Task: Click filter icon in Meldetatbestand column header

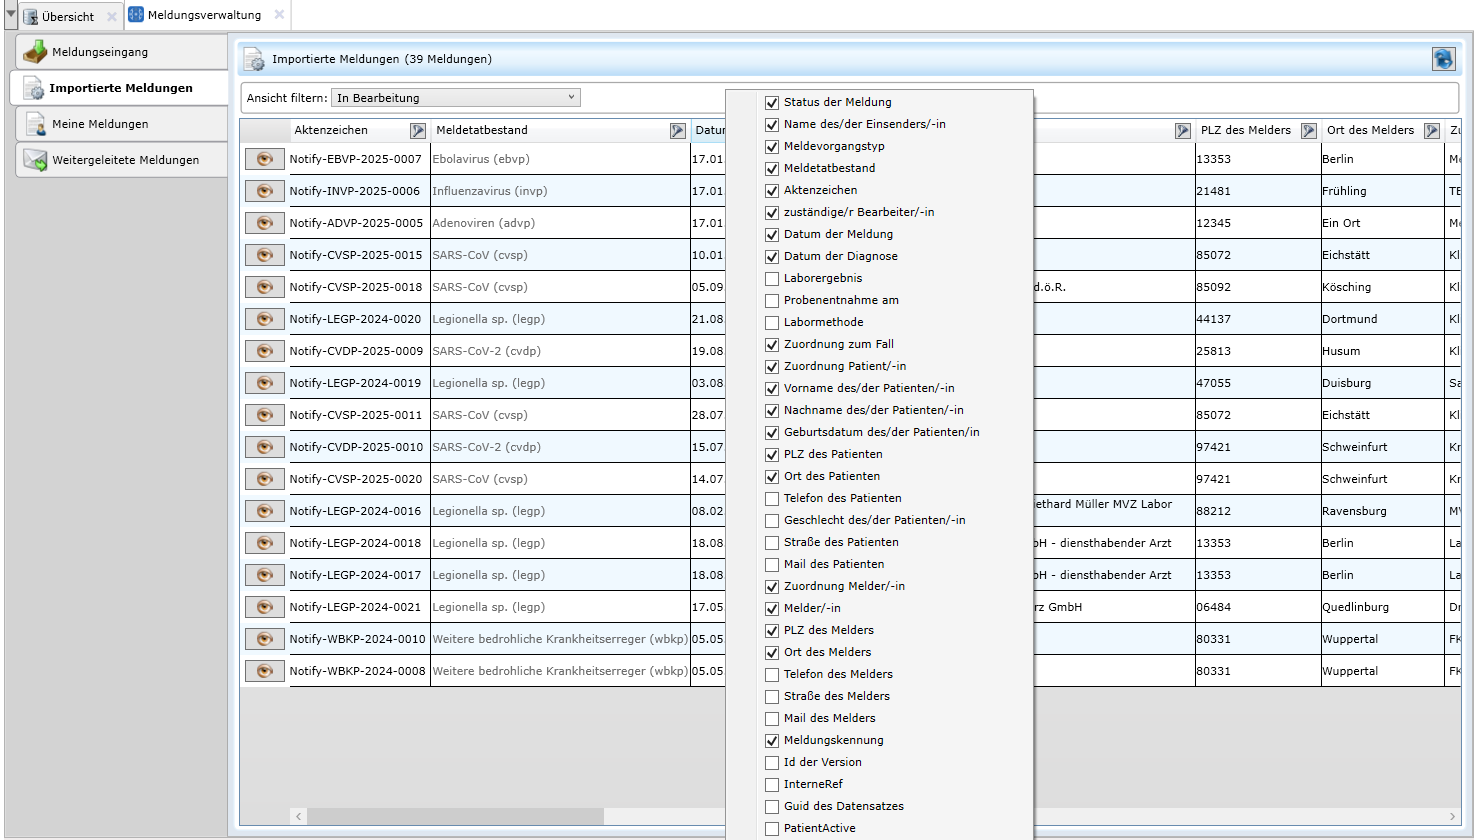Action: [x=678, y=131]
